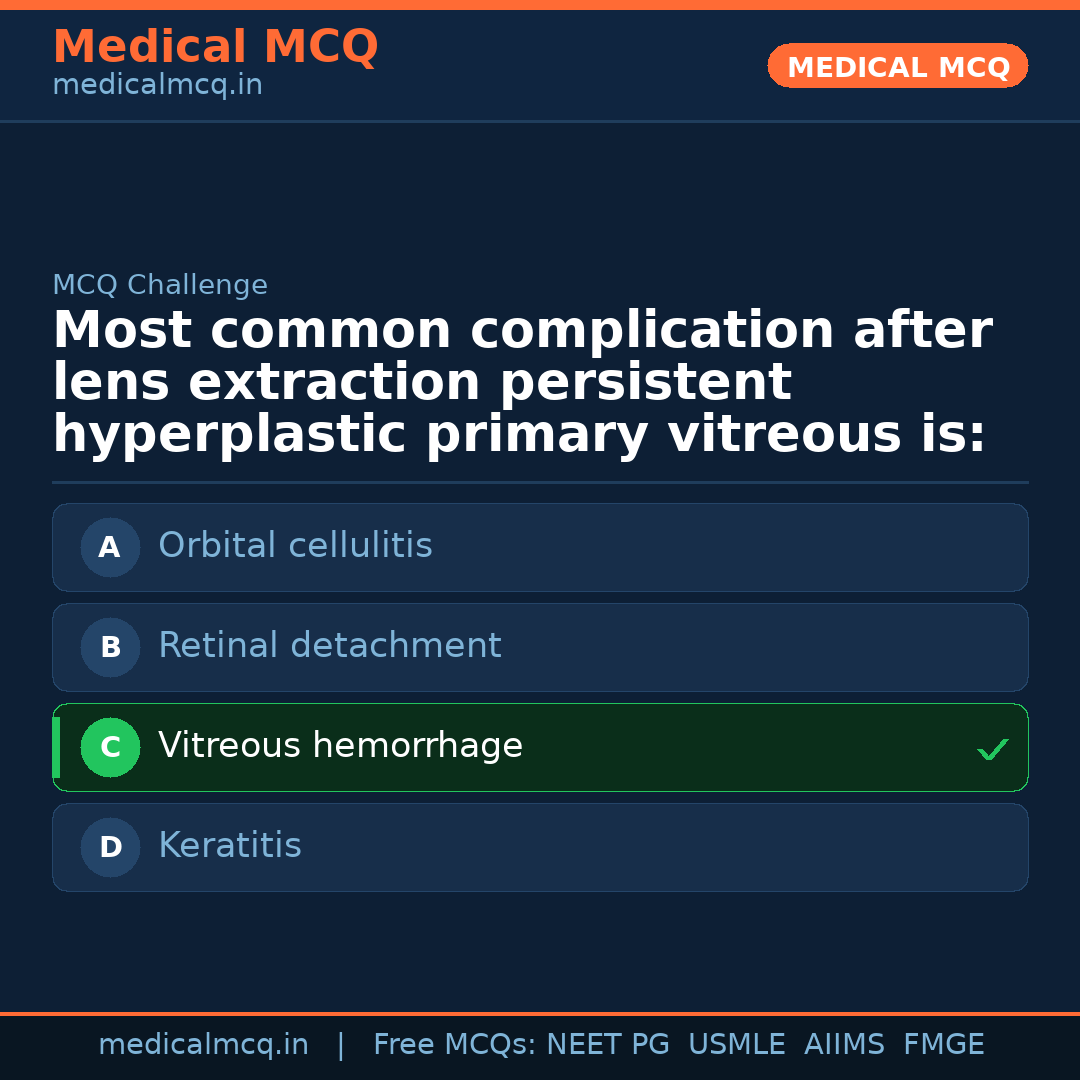Select the Keratitis answer text
The width and height of the screenshot is (1080, 1080).
[229, 846]
